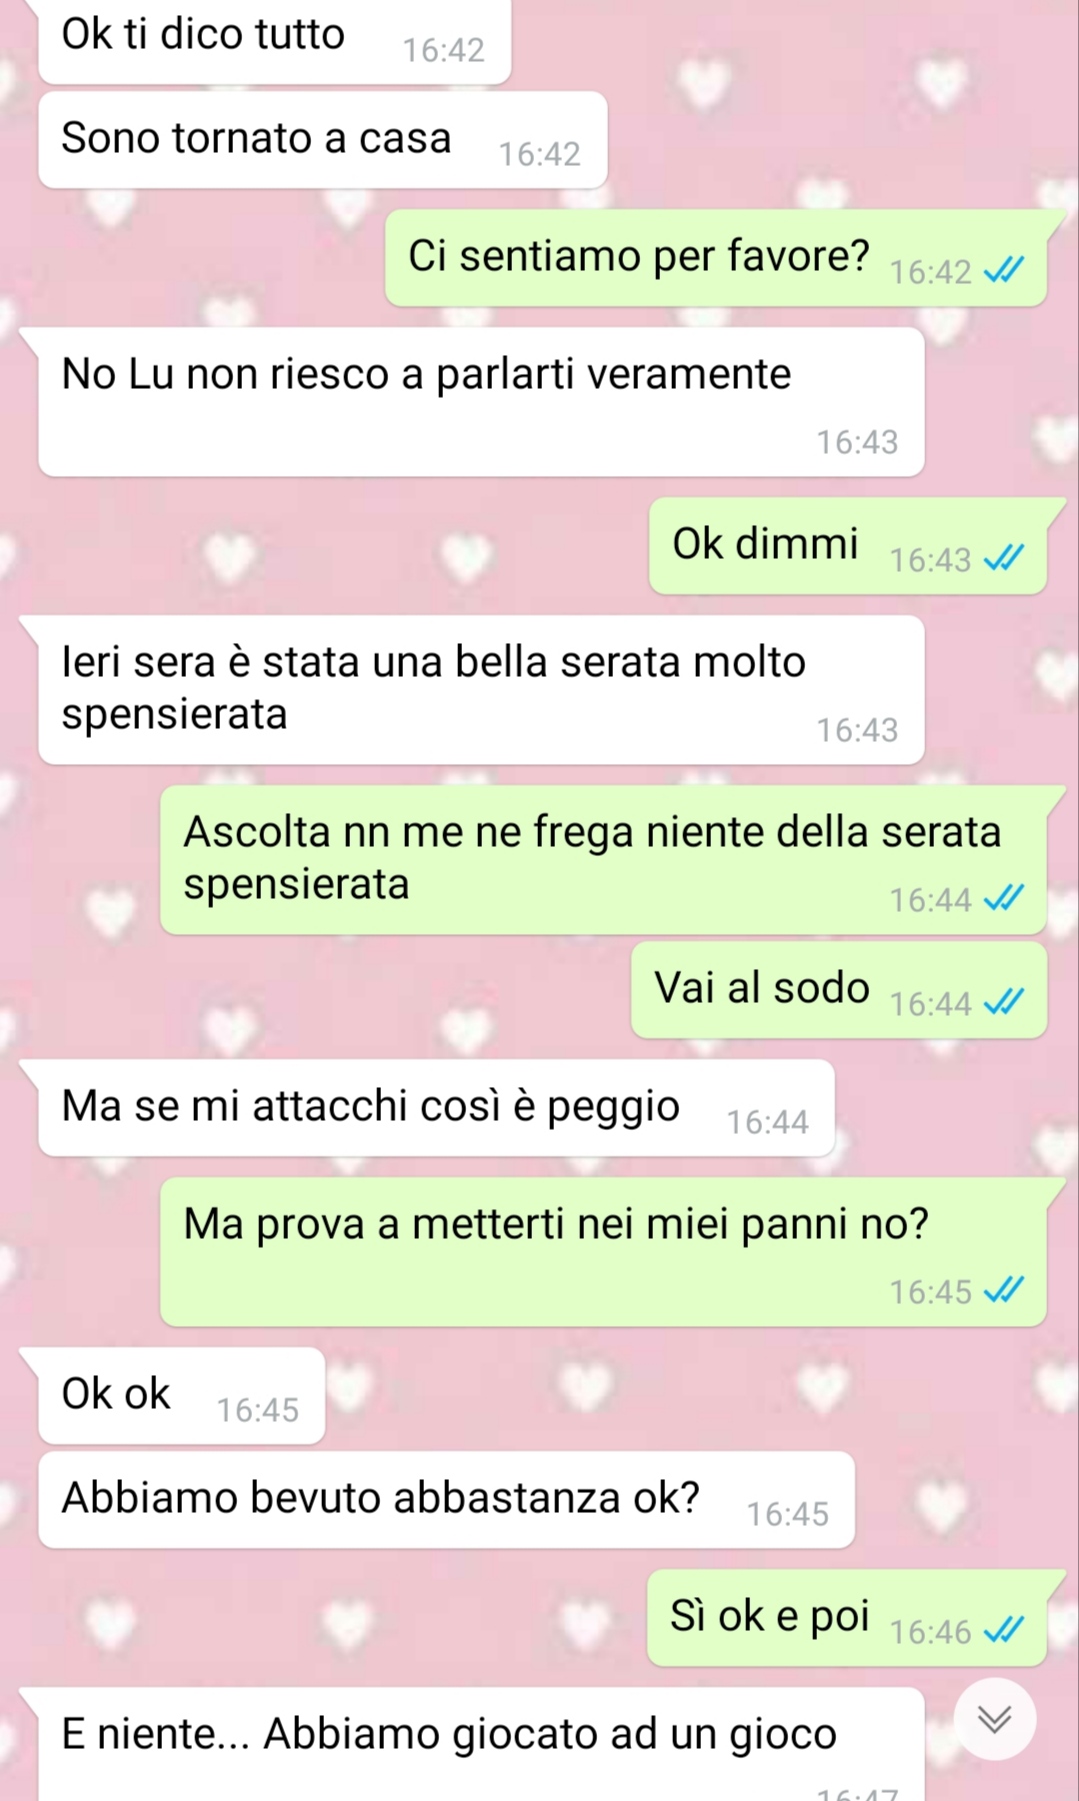Tap the sent "Ci sentiamo per favore?" green bubble

[716, 258]
